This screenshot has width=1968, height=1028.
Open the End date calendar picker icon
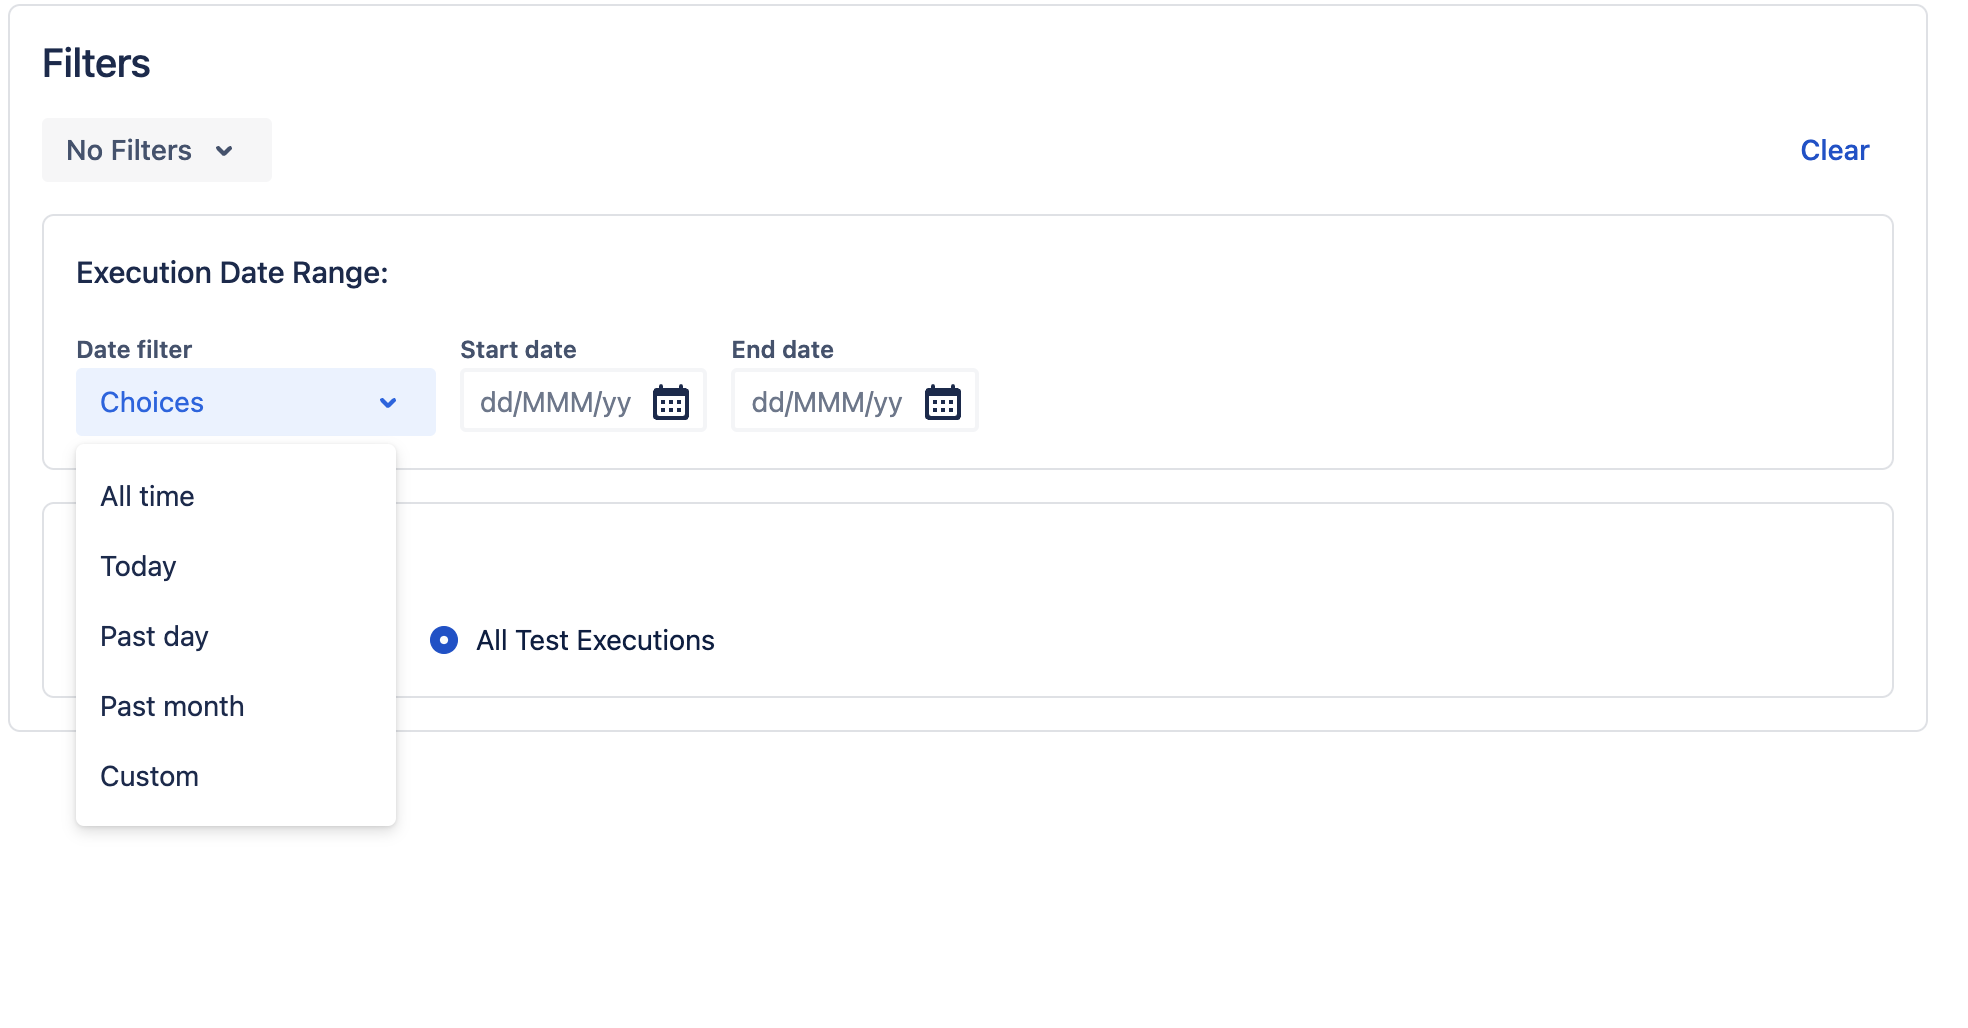(x=943, y=402)
